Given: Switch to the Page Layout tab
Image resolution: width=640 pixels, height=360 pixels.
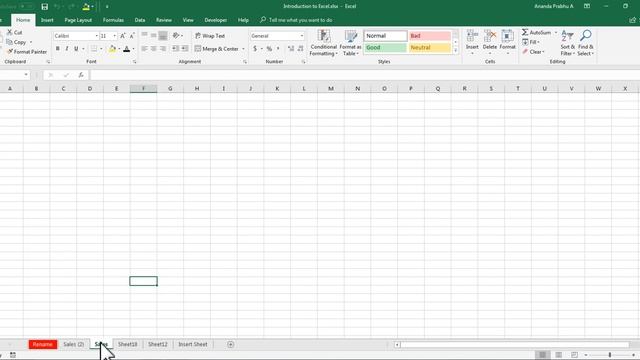Looking at the screenshot, I should tap(78, 20).
